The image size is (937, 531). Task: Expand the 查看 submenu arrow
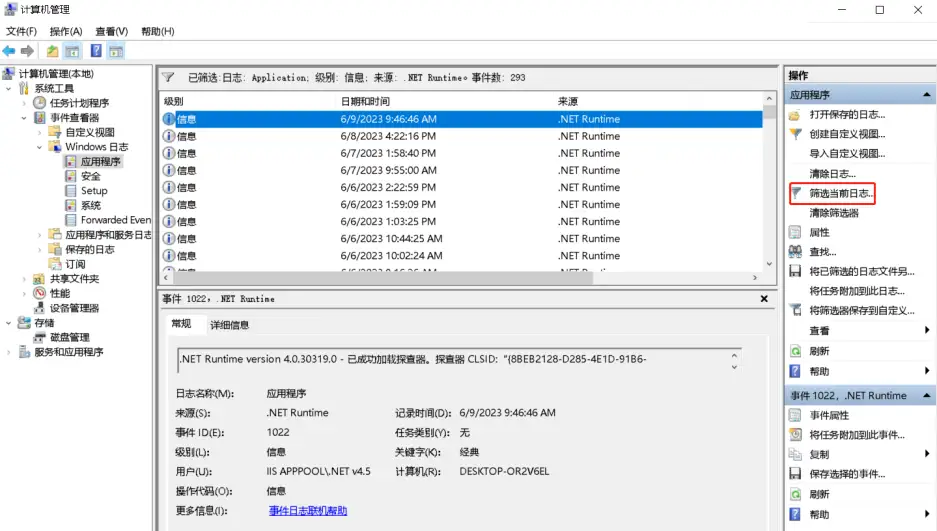click(926, 331)
